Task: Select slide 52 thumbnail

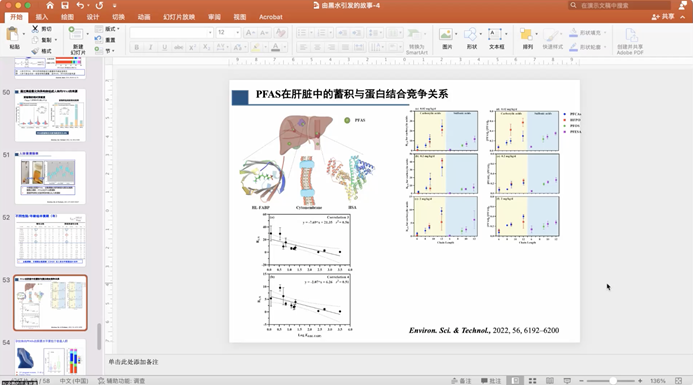Action: tap(50, 240)
